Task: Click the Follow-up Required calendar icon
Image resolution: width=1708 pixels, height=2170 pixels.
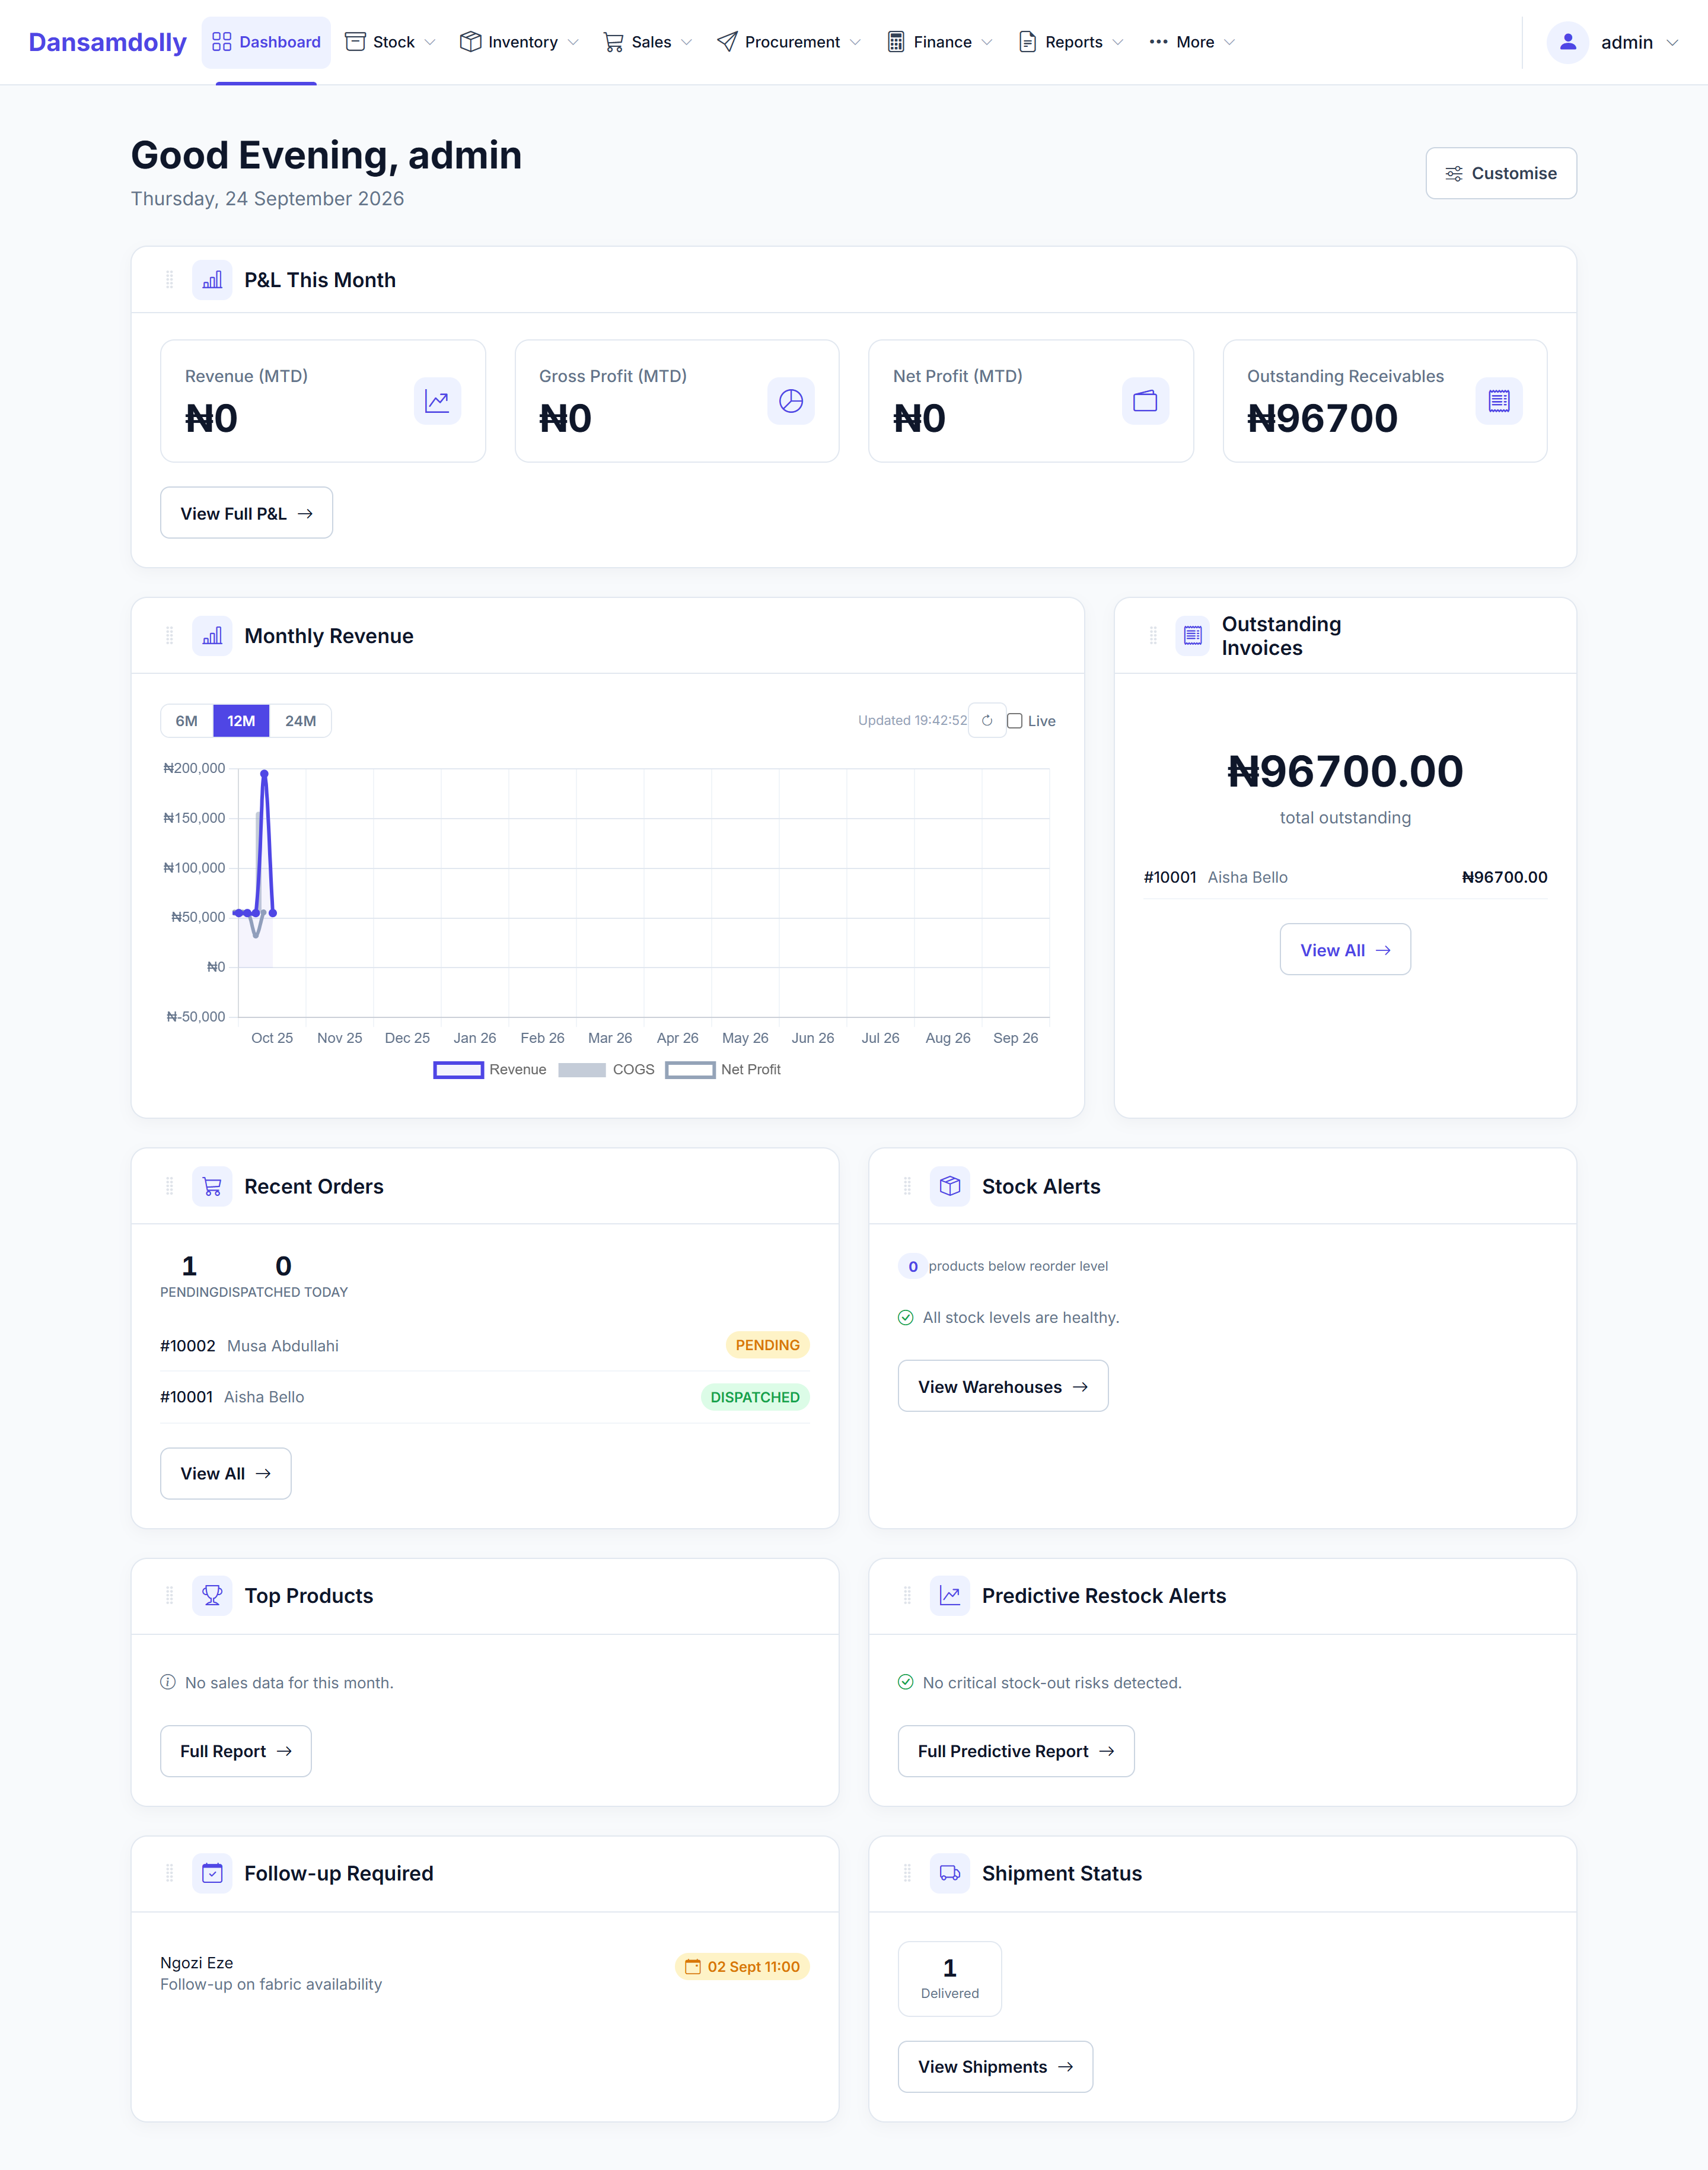Action: [212, 1873]
